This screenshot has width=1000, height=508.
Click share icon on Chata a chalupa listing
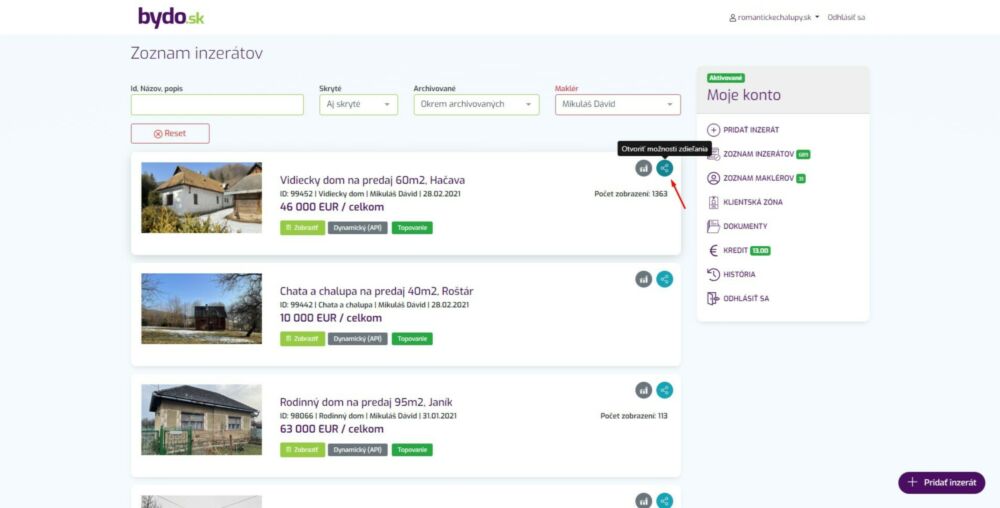point(665,279)
